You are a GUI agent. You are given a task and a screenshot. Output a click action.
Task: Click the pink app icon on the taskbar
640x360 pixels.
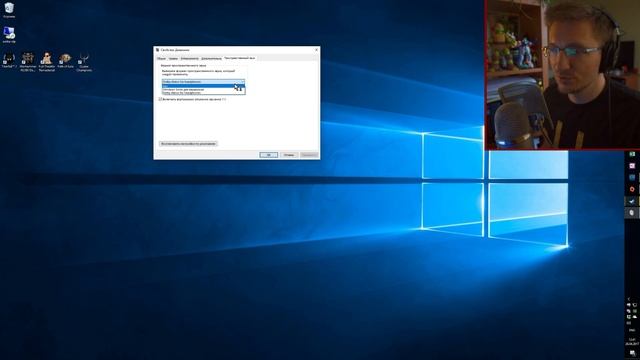click(x=632, y=166)
